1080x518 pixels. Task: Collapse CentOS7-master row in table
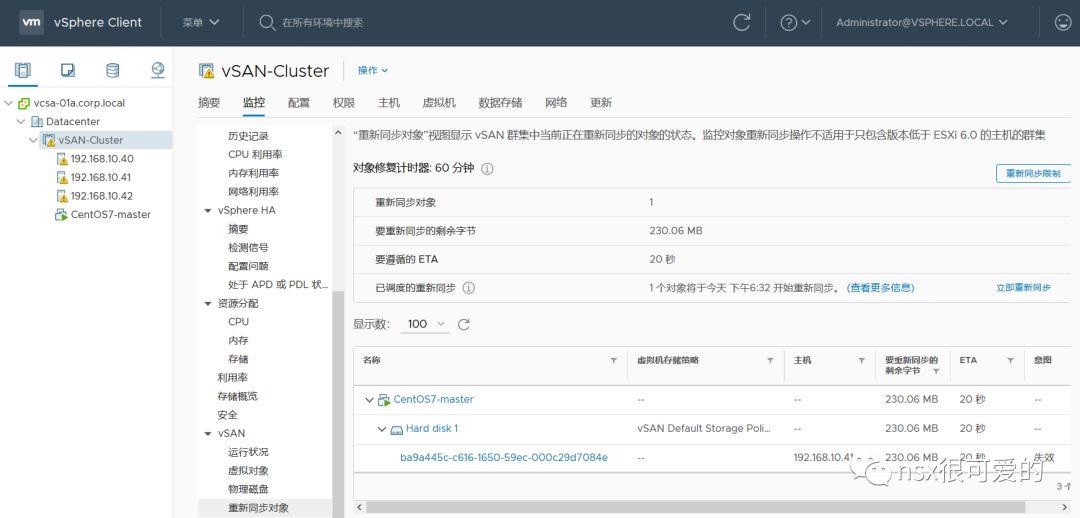tap(370, 400)
